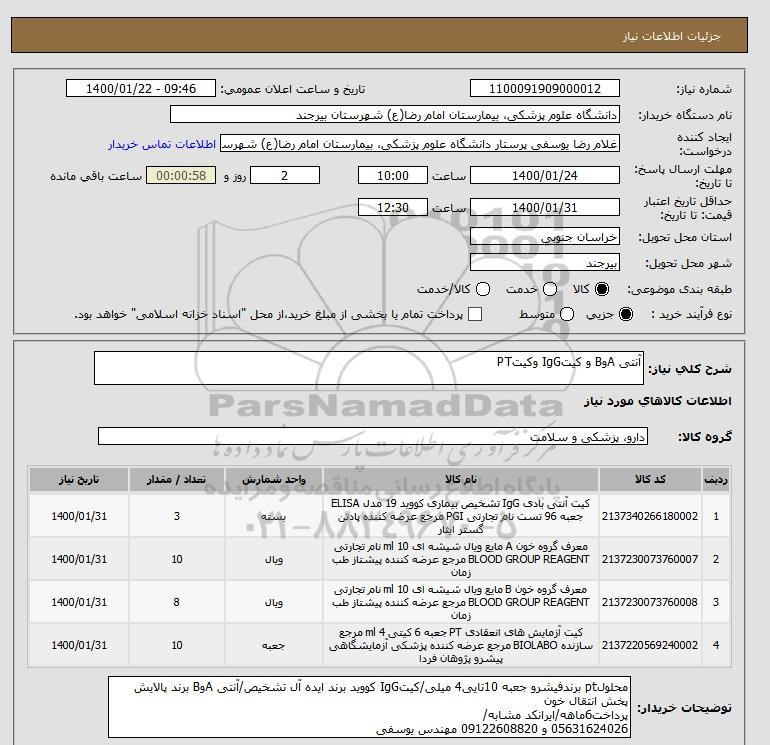This screenshot has height=745, width=770.
Task: Select the کالا radio button
Action: (x=602, y=289)
